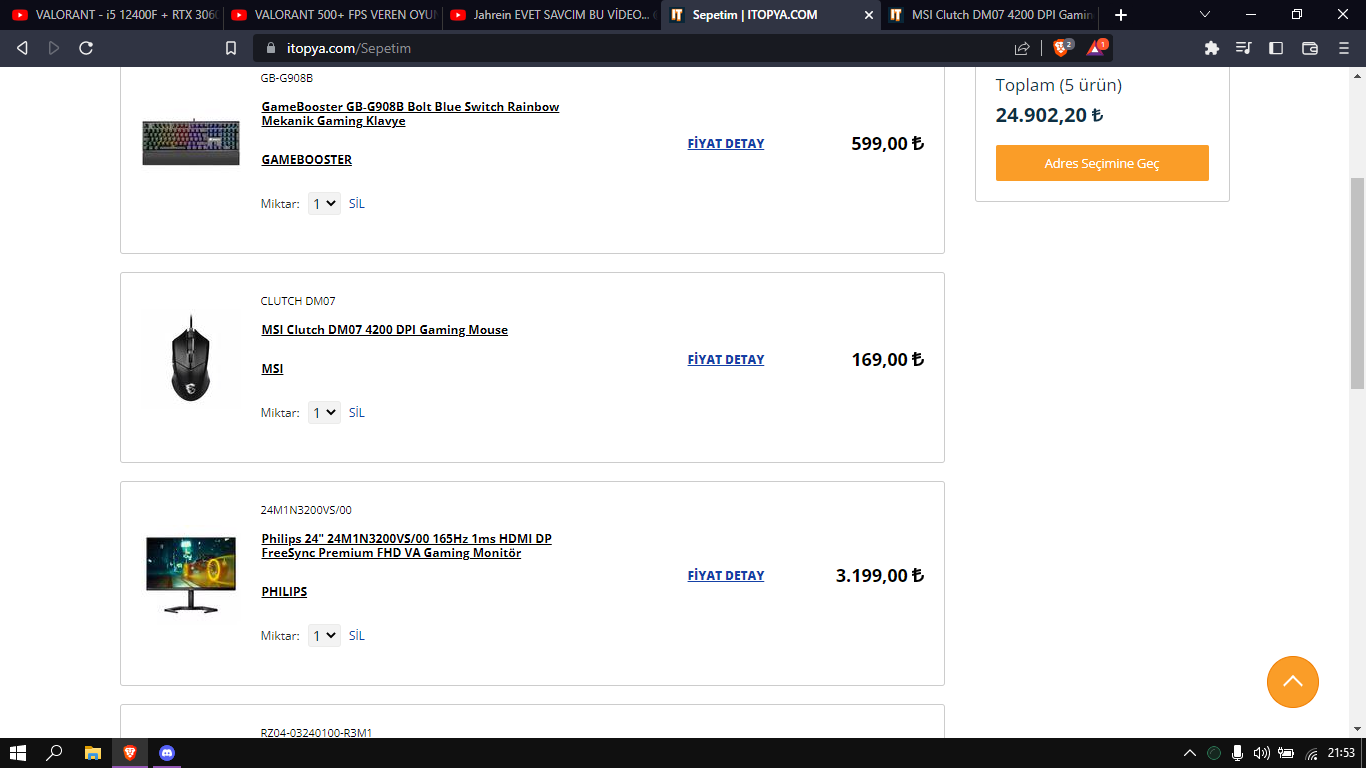1366x768 pixels.
Task: Click the 169,00 ₺ mouse price
Action: pyautogui.click(x=888, y=360)
